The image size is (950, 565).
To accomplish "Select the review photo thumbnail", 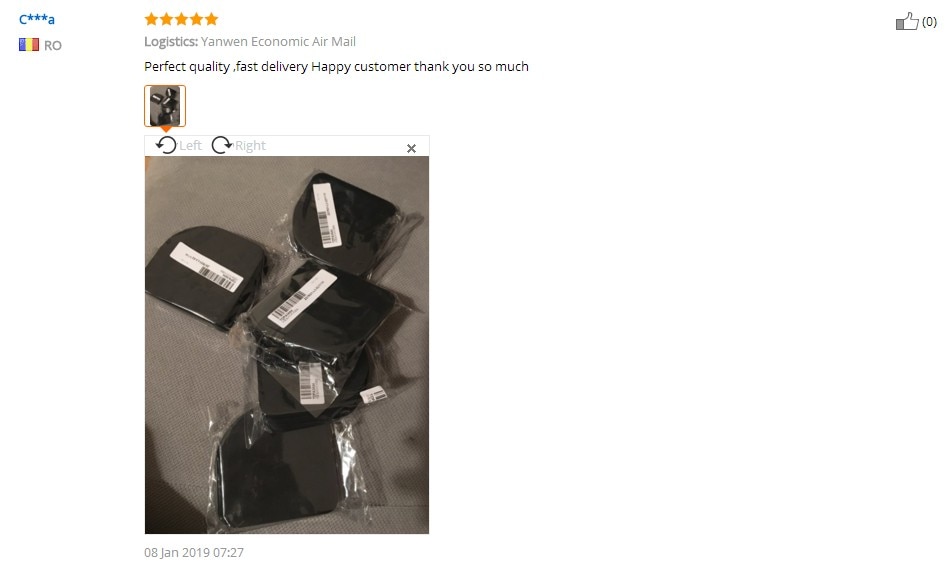I will (165, 106).
